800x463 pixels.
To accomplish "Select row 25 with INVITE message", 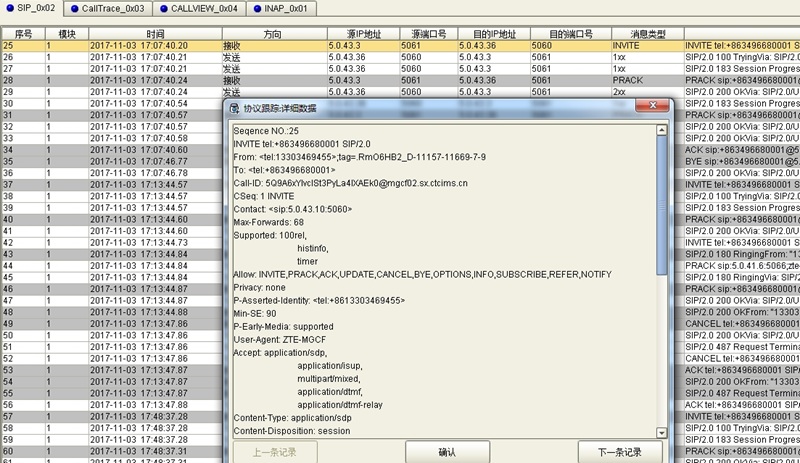I will [400, 45].
